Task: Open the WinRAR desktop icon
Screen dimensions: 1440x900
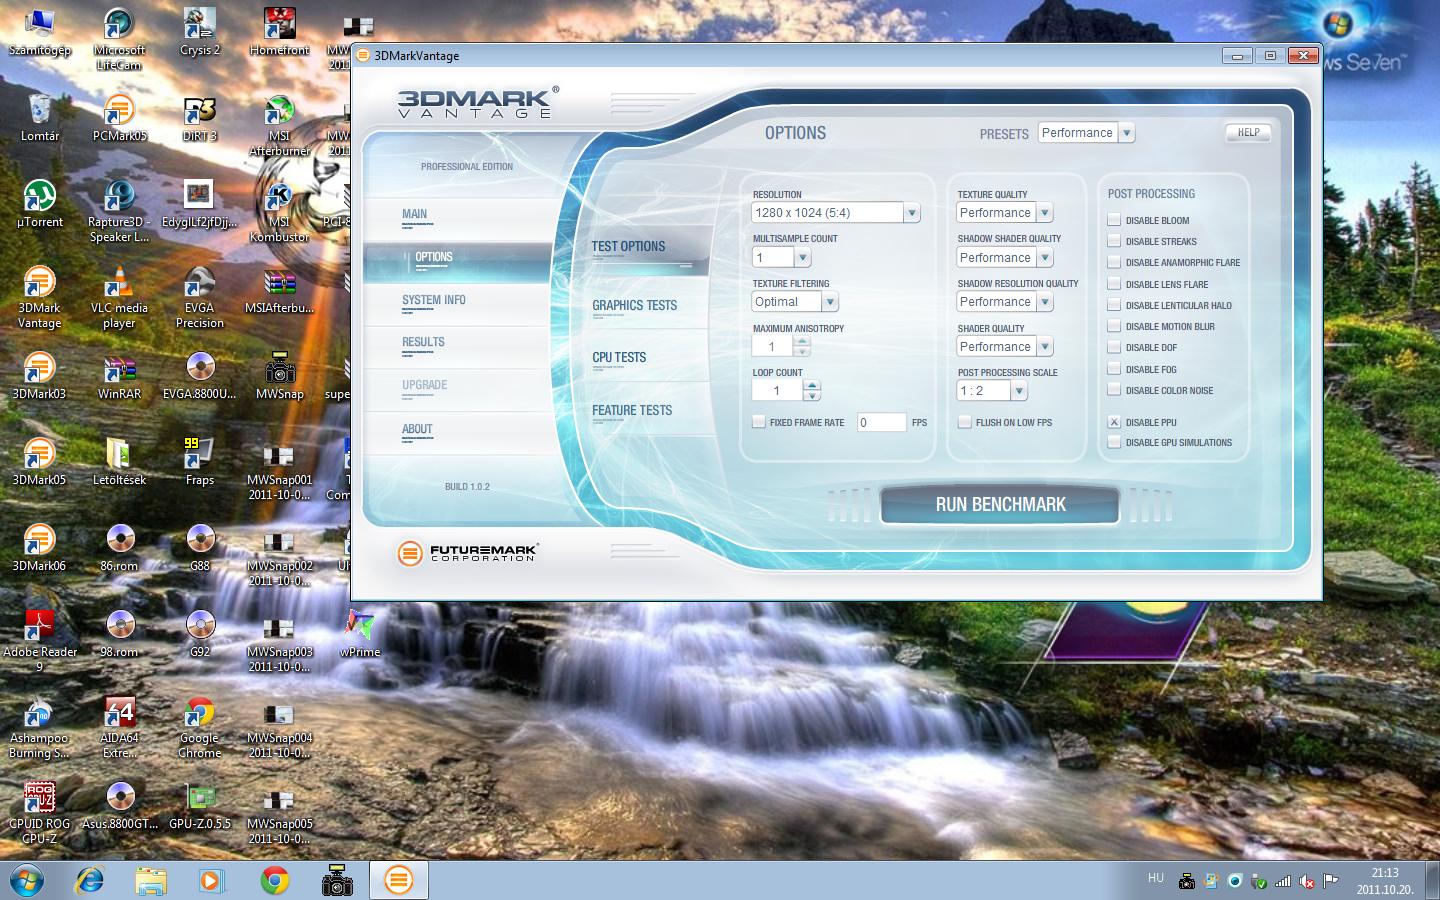Action: [119, 375]
